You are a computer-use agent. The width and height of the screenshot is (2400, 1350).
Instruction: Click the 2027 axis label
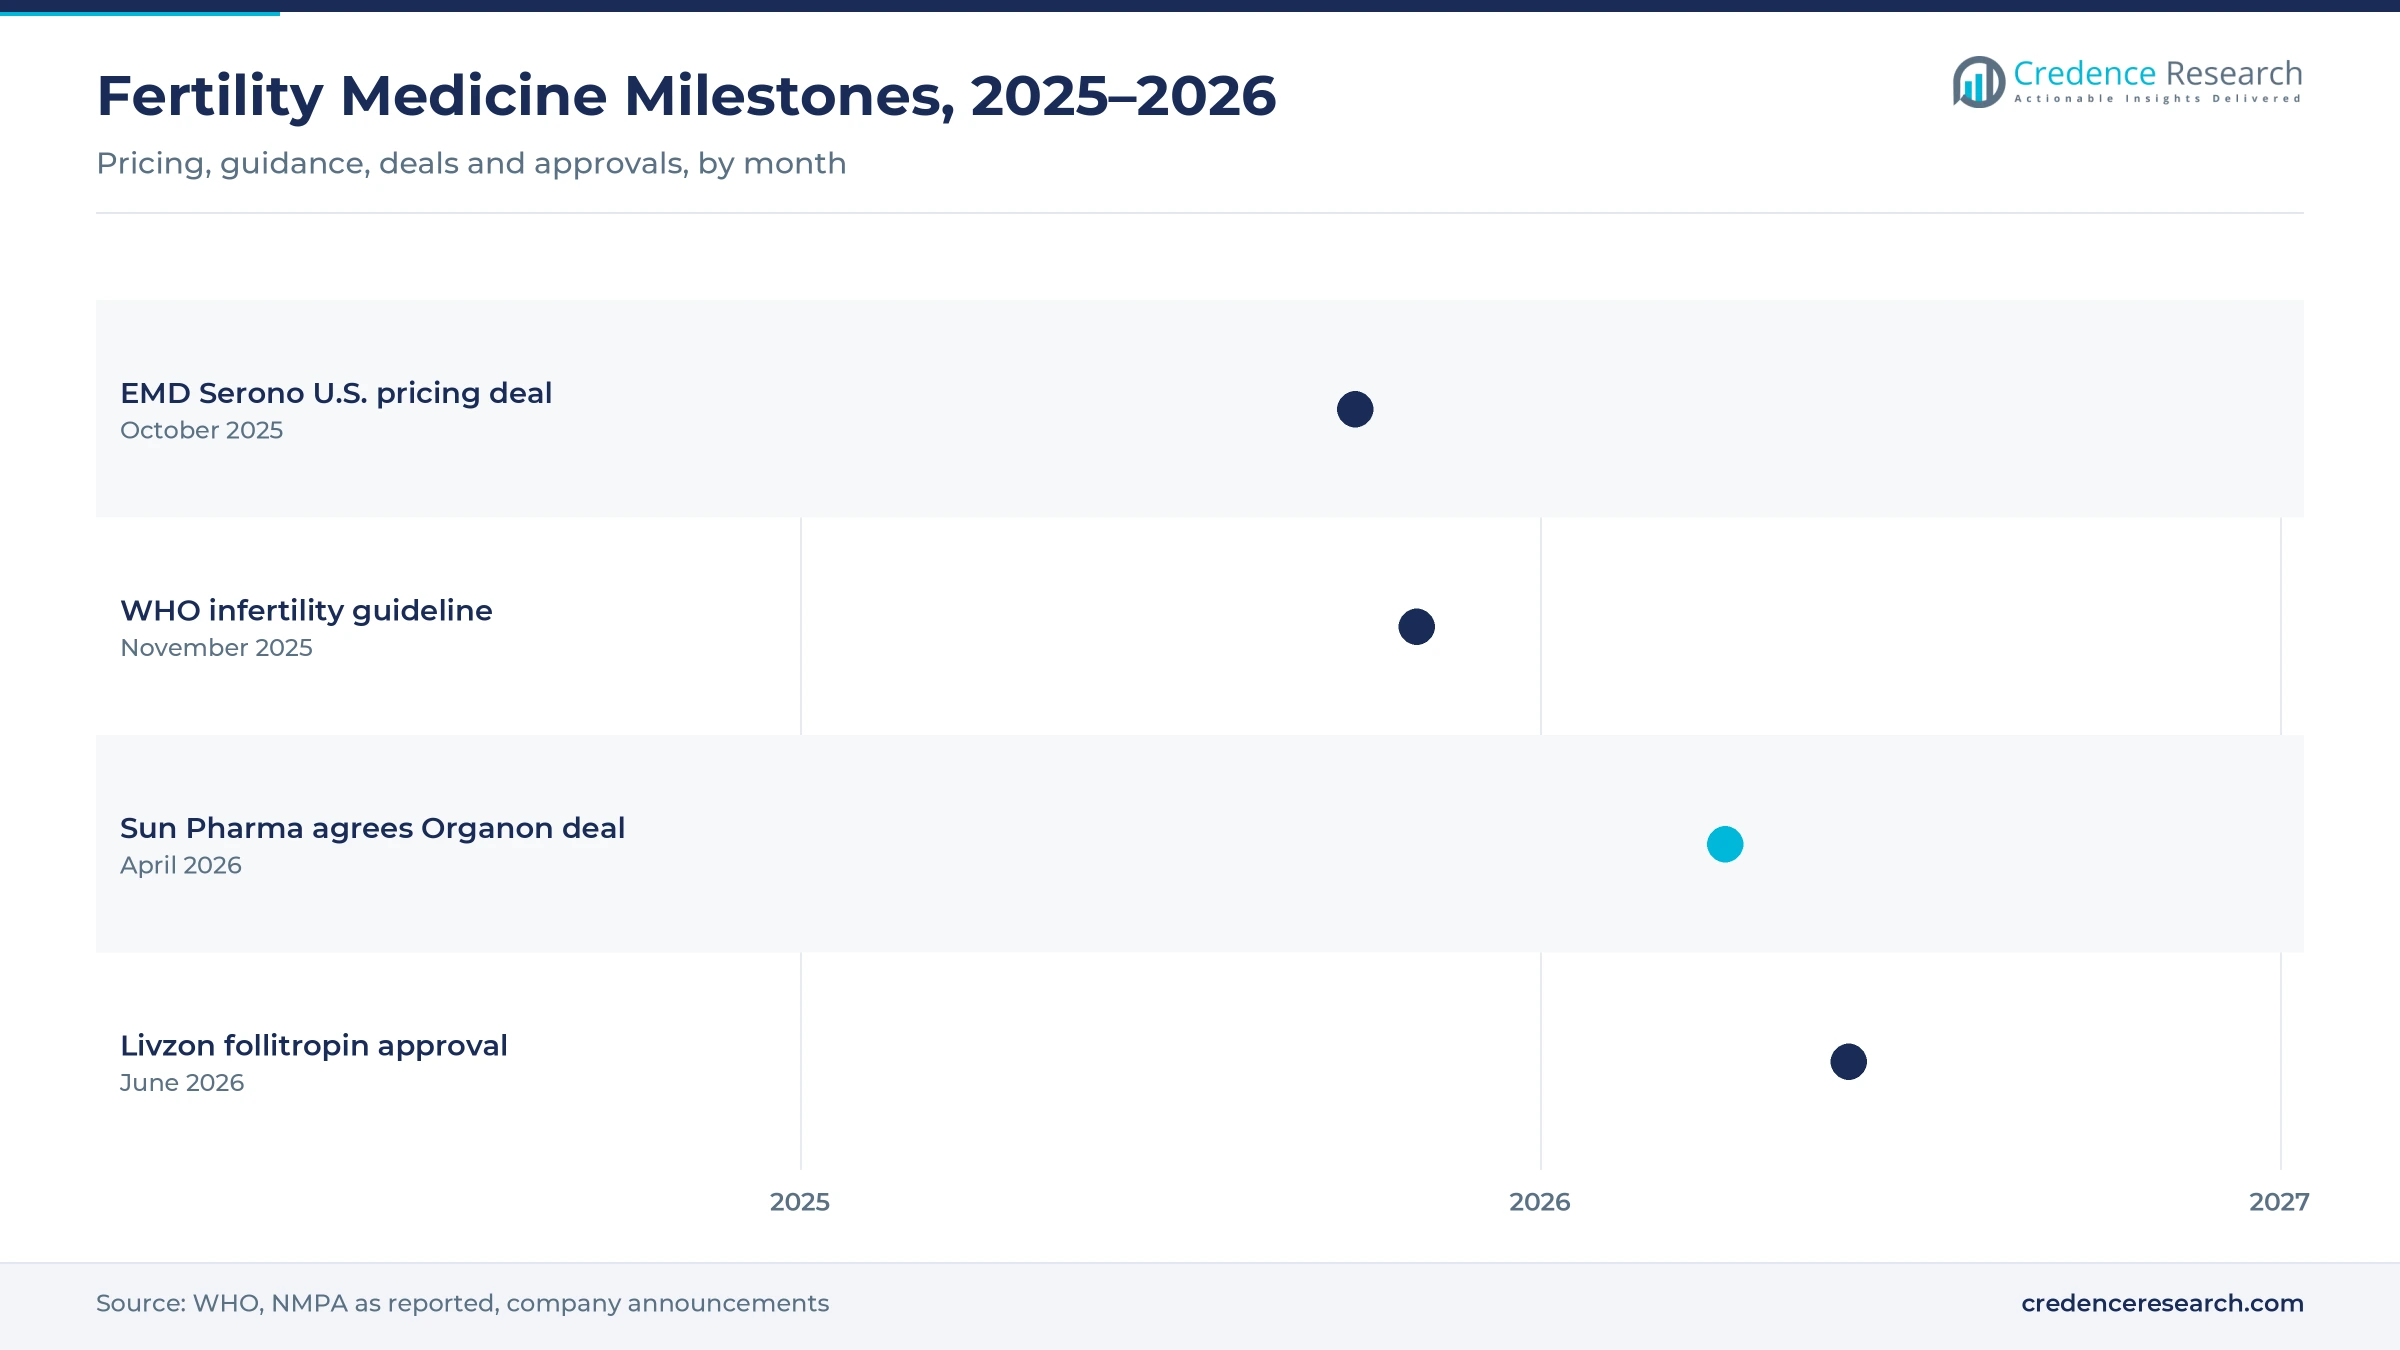pos(2280,1202)
